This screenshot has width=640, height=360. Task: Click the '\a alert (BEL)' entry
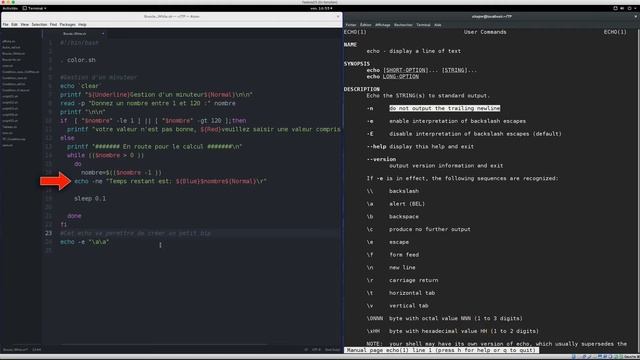[396, 204]
